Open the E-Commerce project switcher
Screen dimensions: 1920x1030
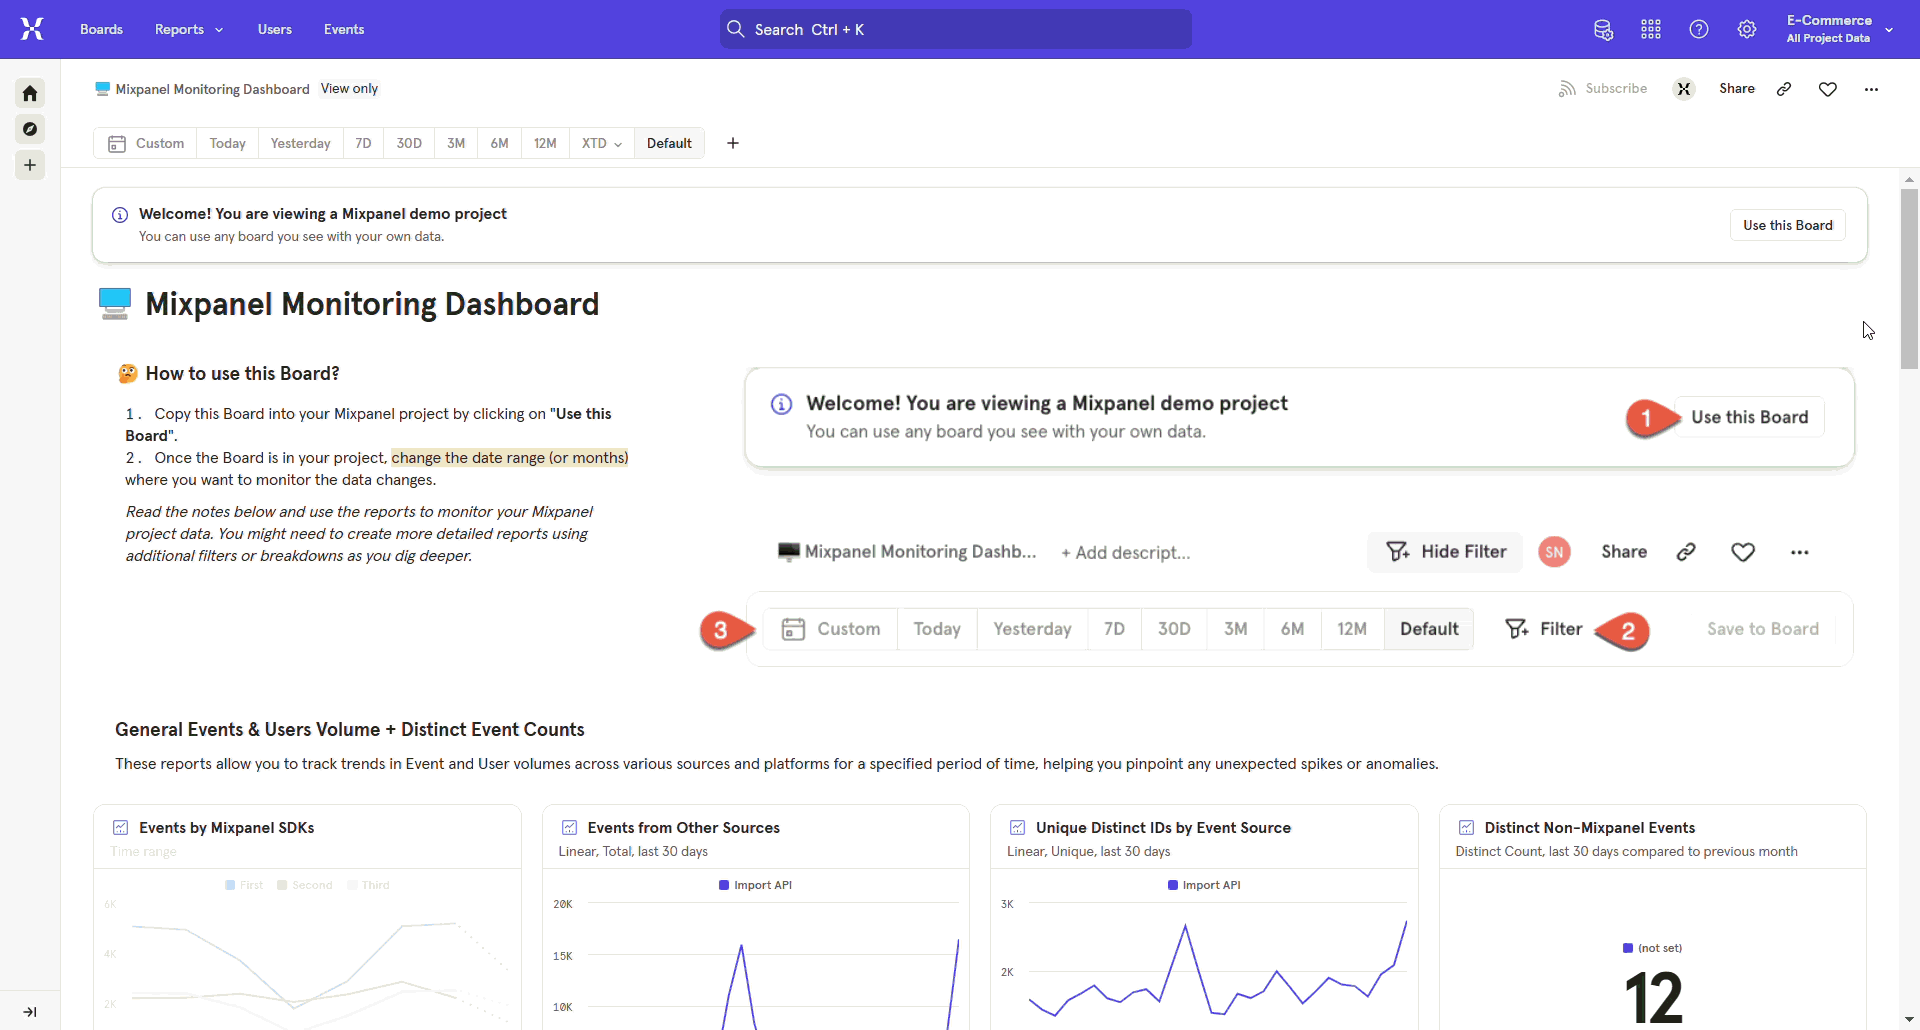tap(1838, 29)
